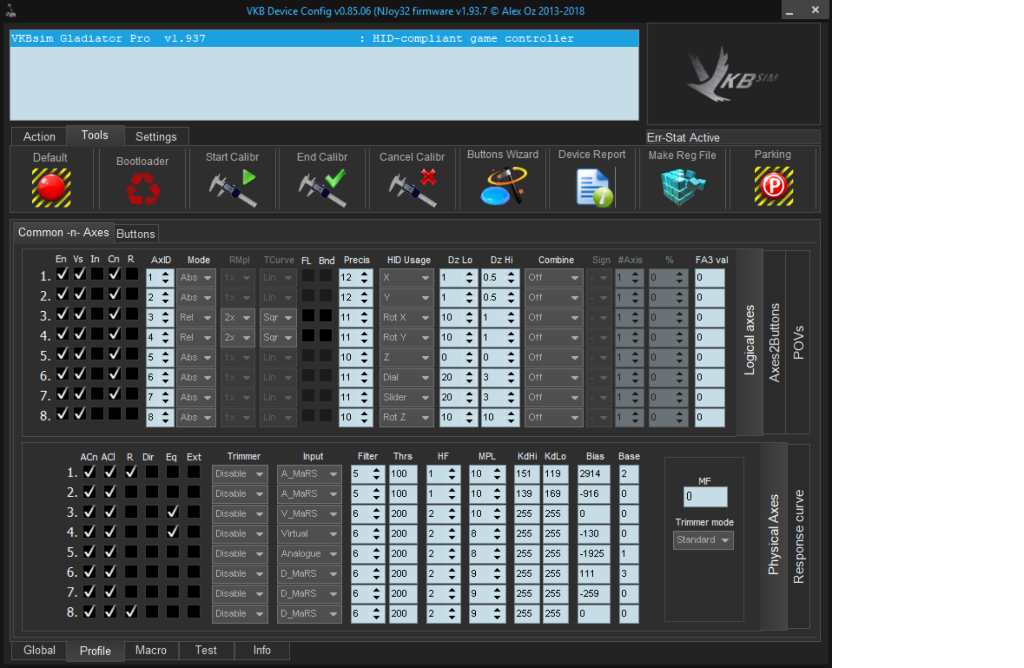Viewport: 1024px width, 668px height.
Task: Click Bias field showing 2914
Action: (594, 474)
